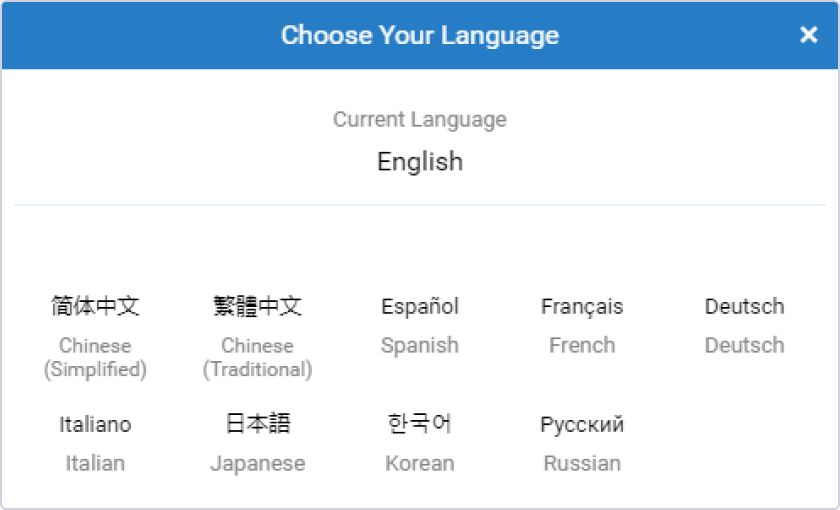Viewport: 840px width, 510px height.
Task: Click the gray "Japanese" caption
Action: click(257, 463)
